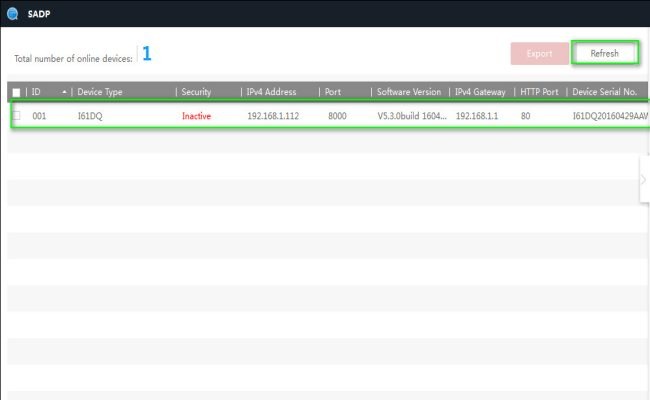This screenshot has width=650, height=400.
Task: Select the I61DQ device type cell
Action: (x=91, y=116)
